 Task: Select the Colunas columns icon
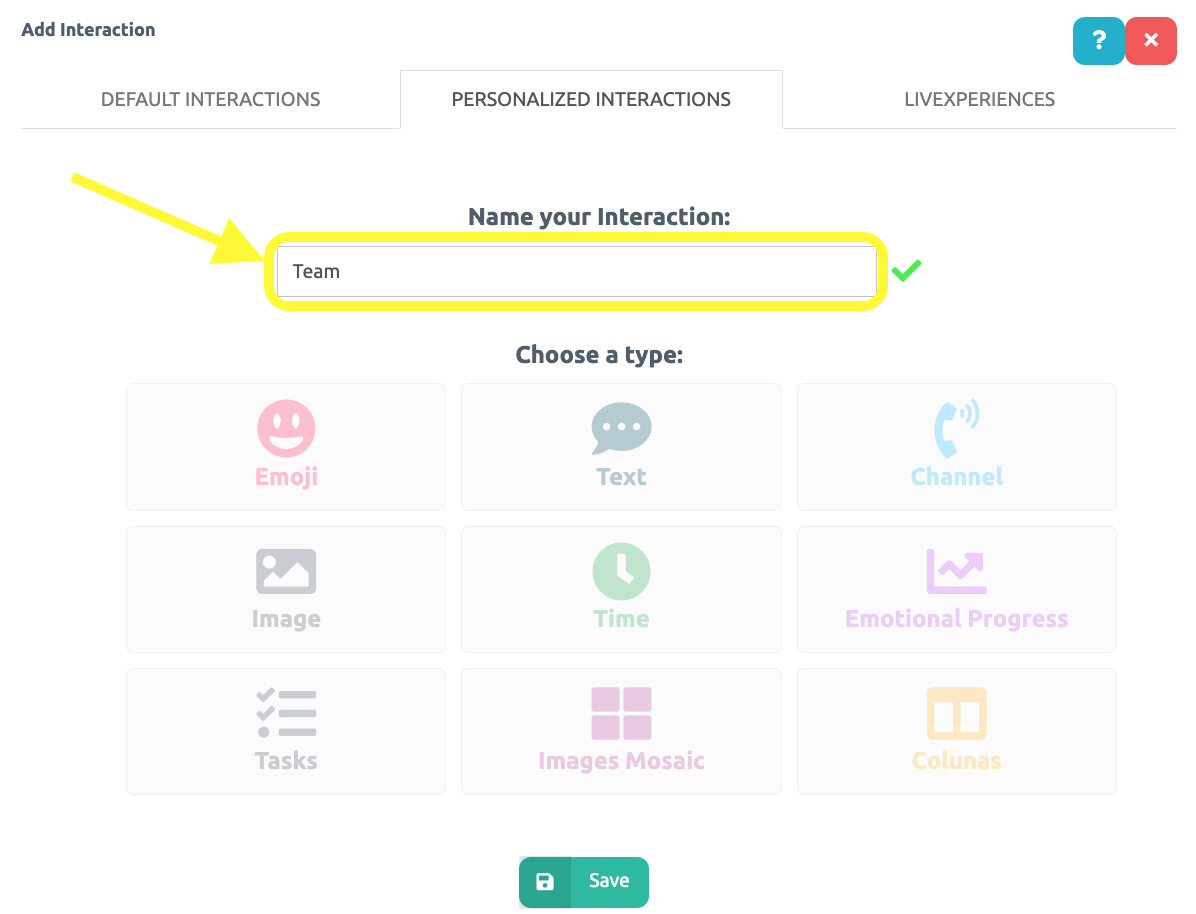click(x=956, y=711)
